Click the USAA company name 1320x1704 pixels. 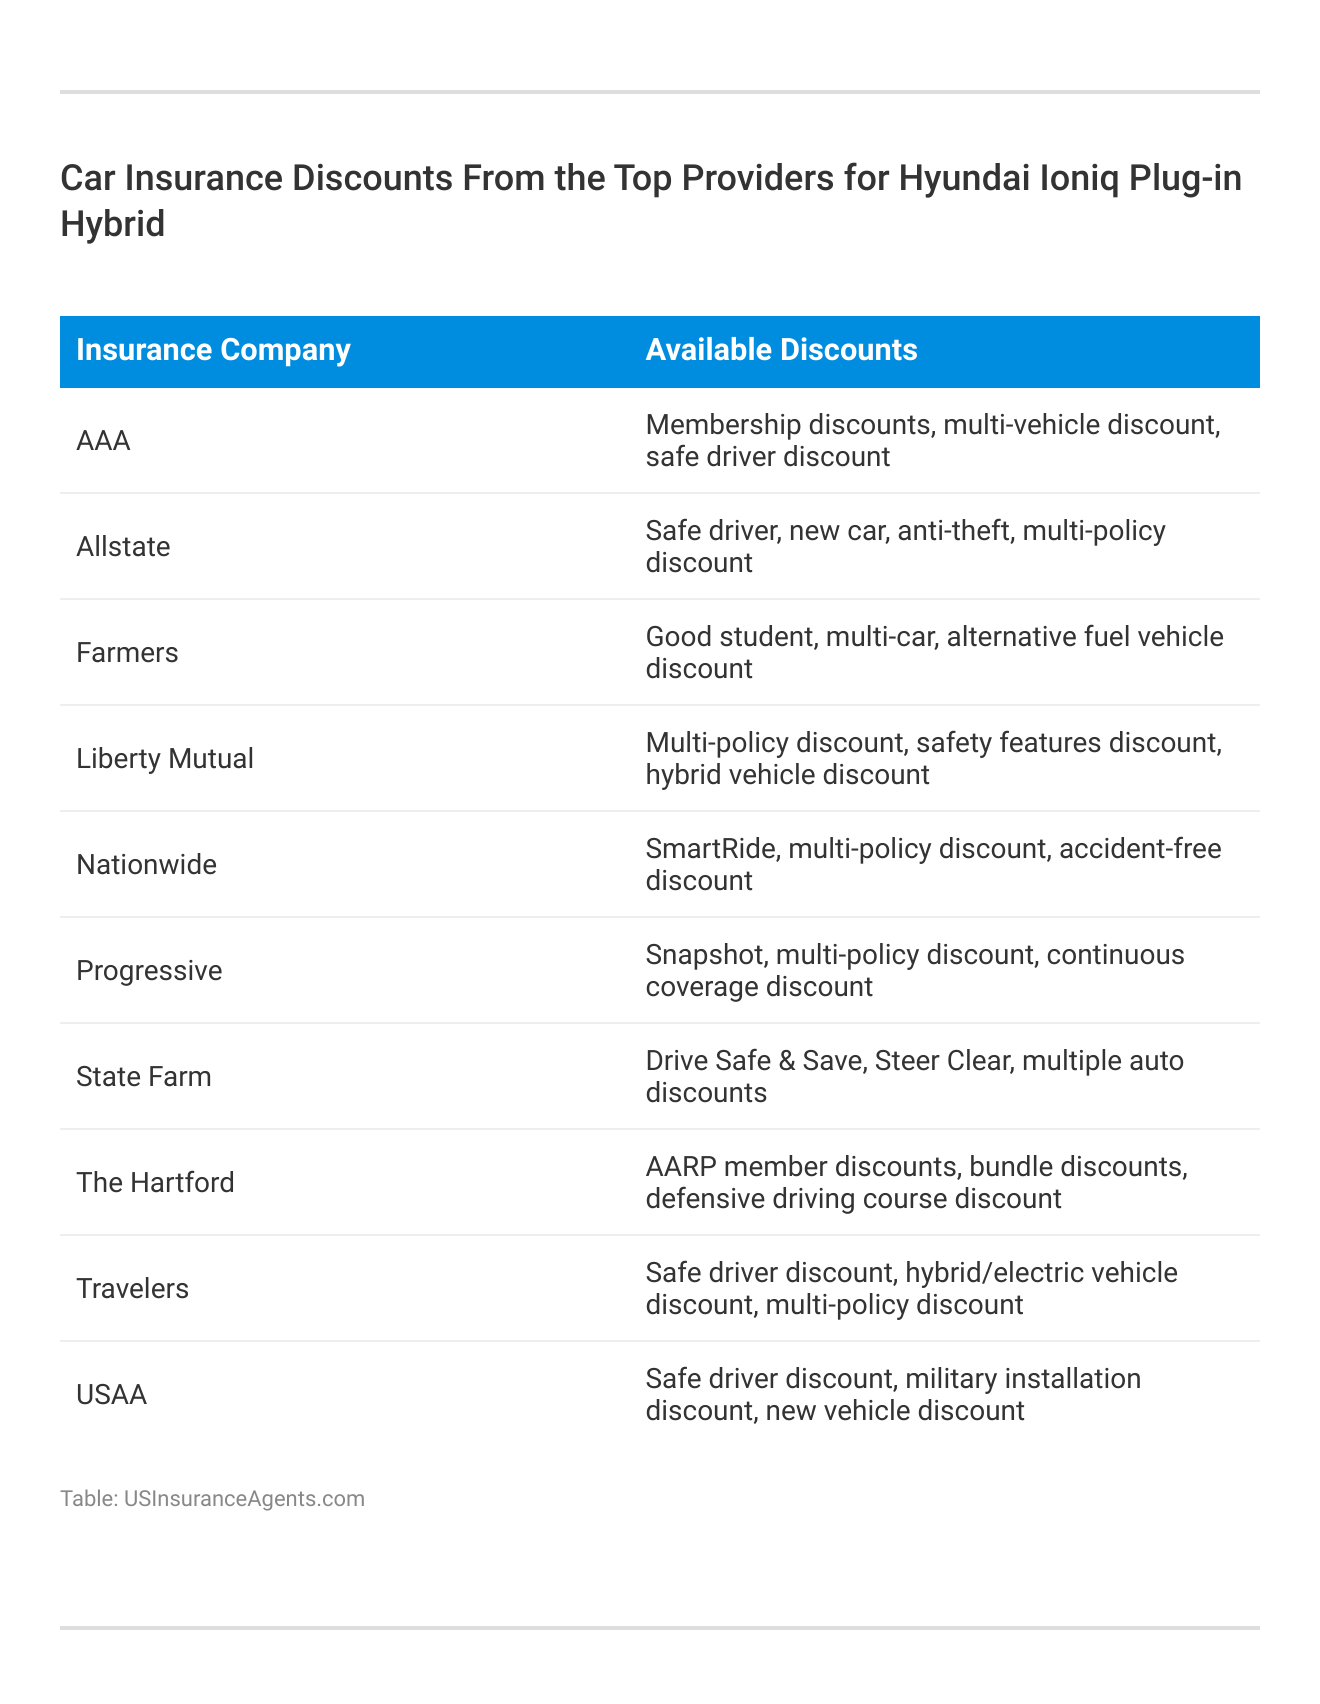[111, 1395]
